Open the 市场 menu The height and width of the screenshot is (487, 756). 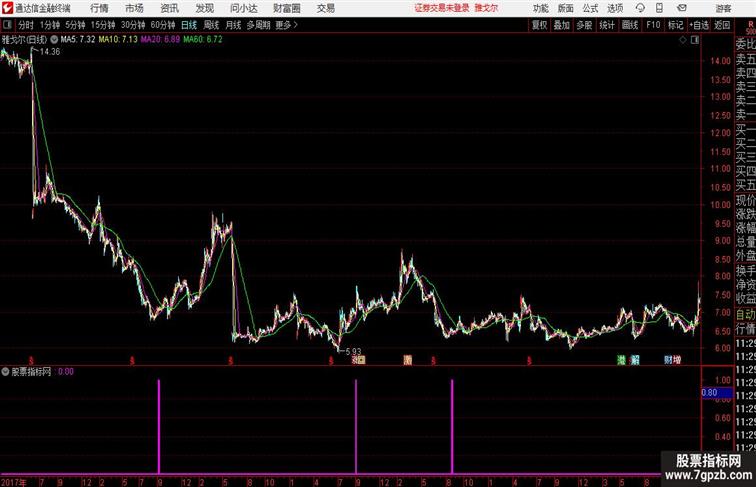pyautogui.click(x=134, y=8)
